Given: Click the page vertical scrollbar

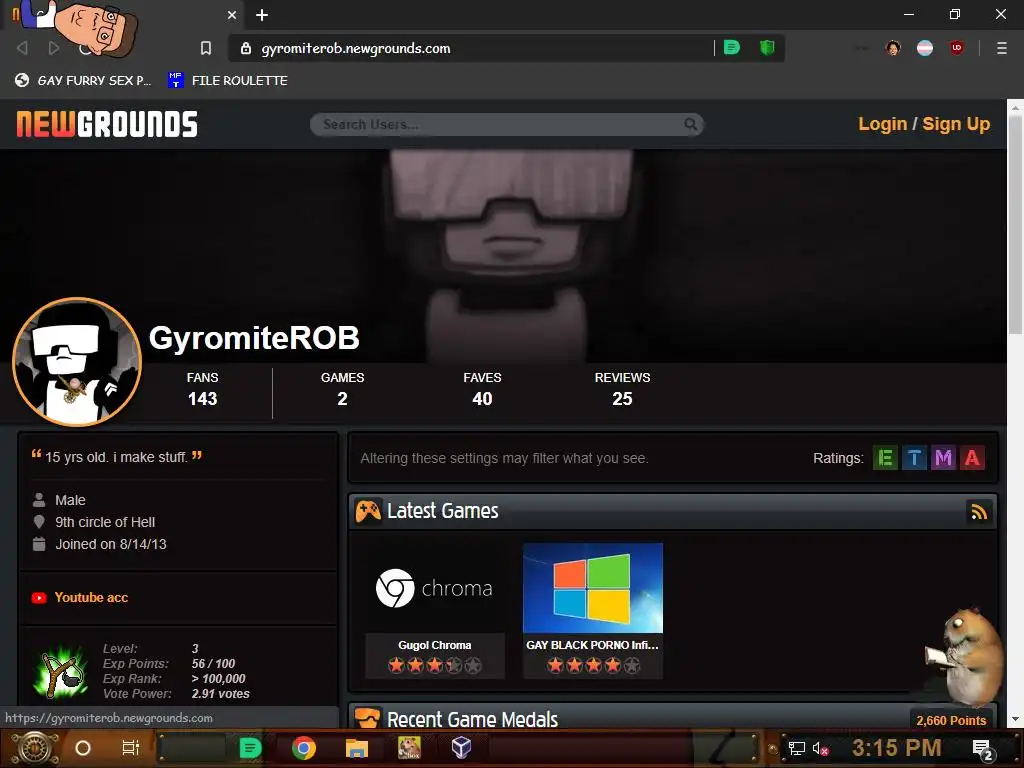Looking at the screenshot, I should (1015, 225).
